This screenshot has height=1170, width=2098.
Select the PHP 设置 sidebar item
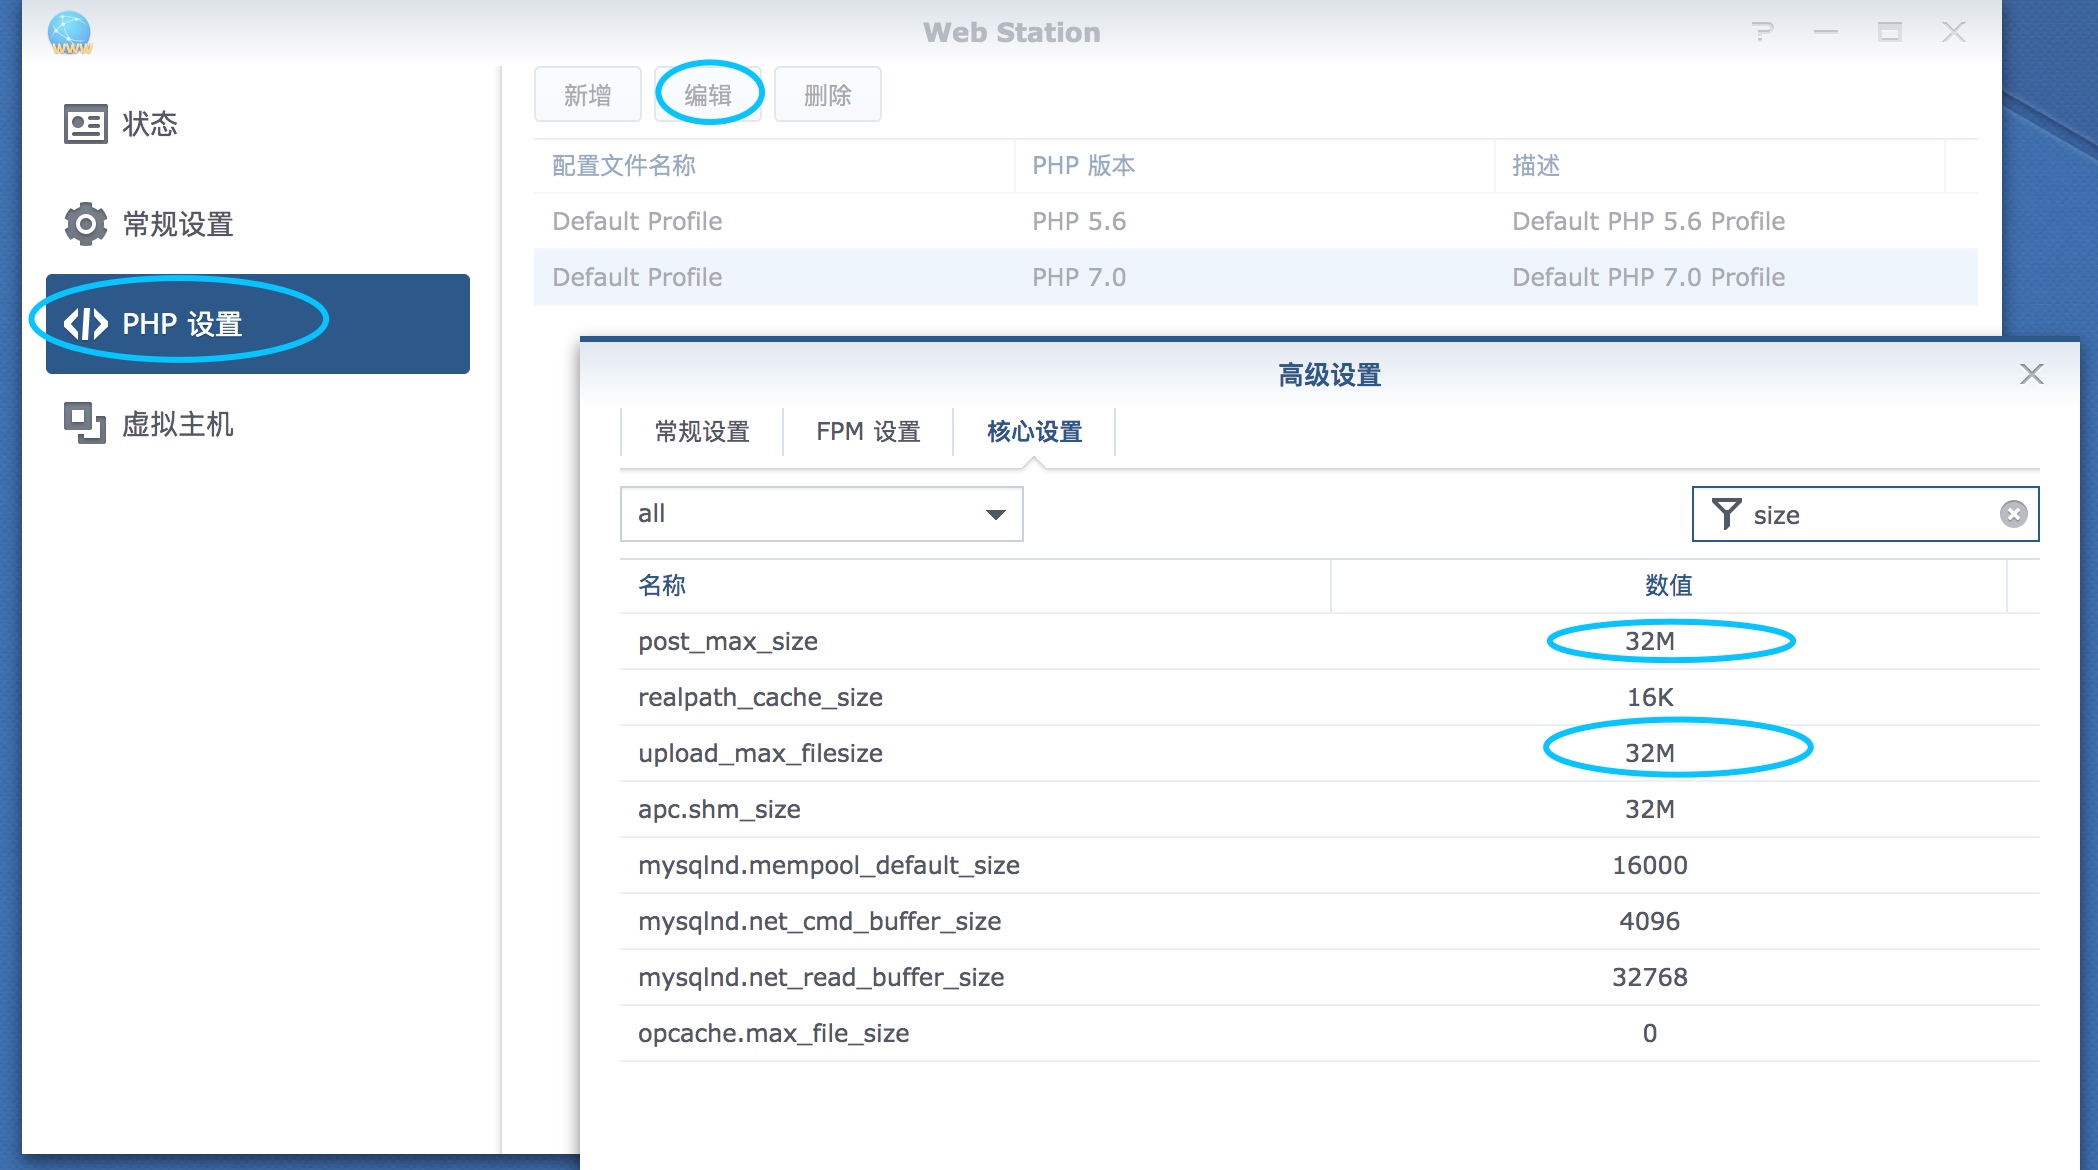[257, 324]
